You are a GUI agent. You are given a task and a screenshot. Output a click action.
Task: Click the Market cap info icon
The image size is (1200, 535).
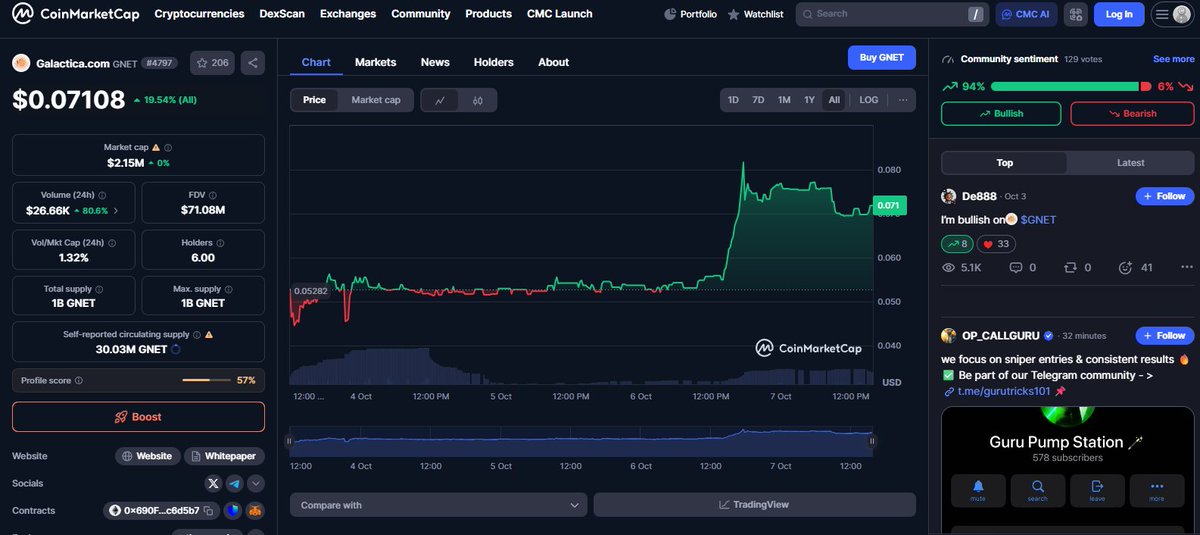(168, 147)
